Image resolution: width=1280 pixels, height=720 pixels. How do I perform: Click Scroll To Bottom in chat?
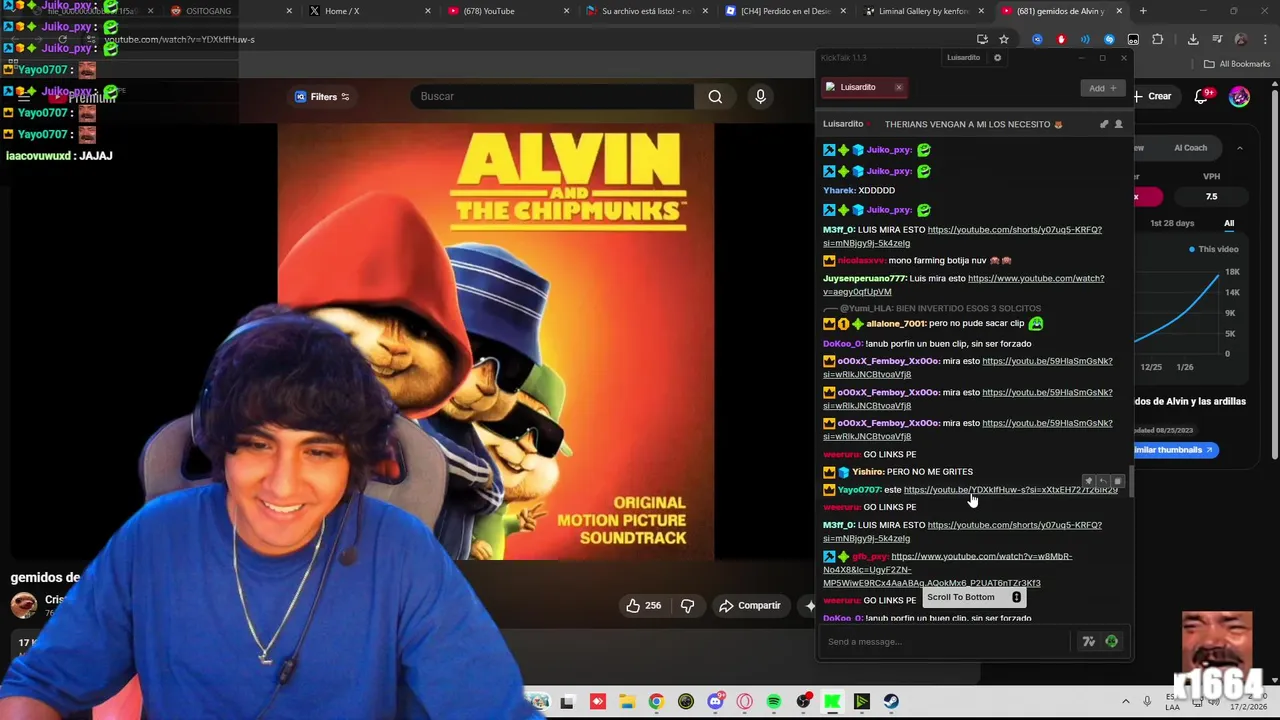(x=973, y=597)
